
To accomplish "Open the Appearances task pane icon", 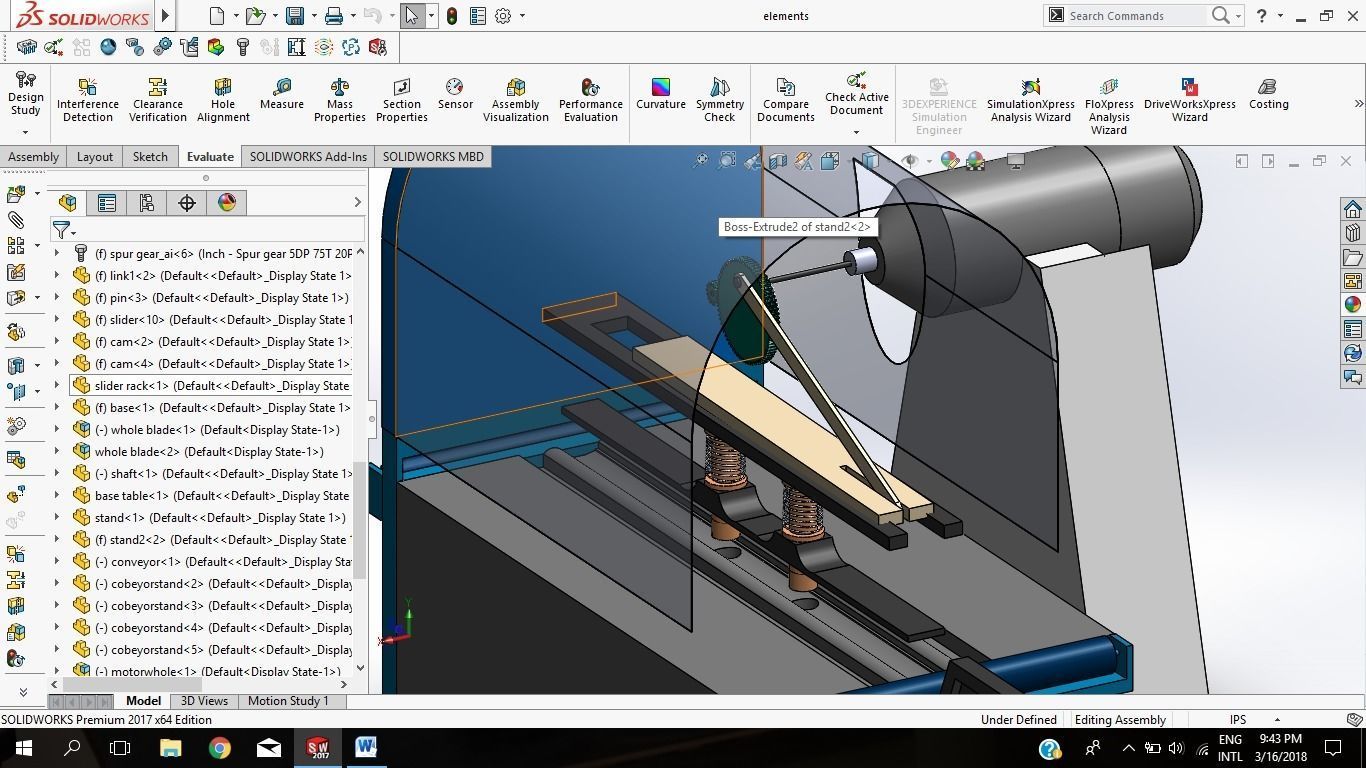I will 1353,305.
